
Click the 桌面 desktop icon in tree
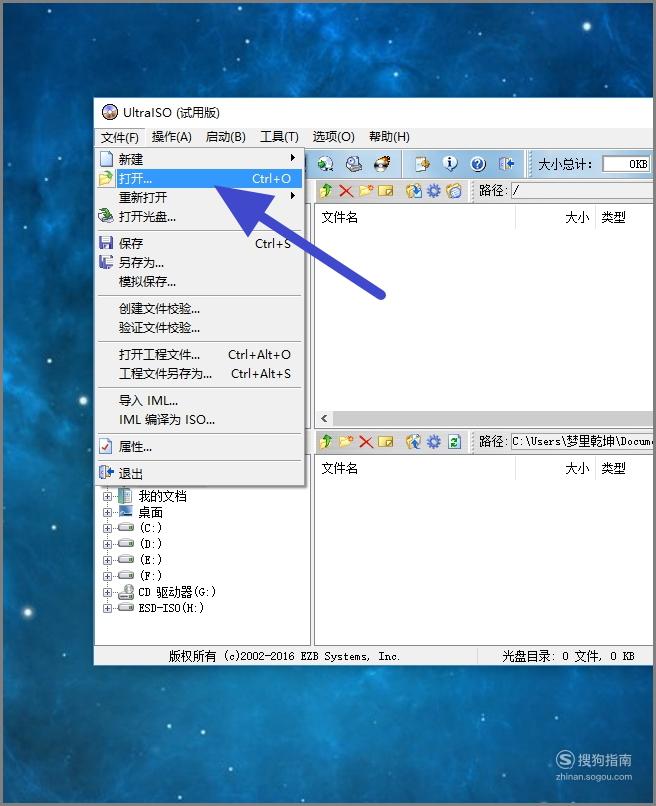click(x=126, y=512)
